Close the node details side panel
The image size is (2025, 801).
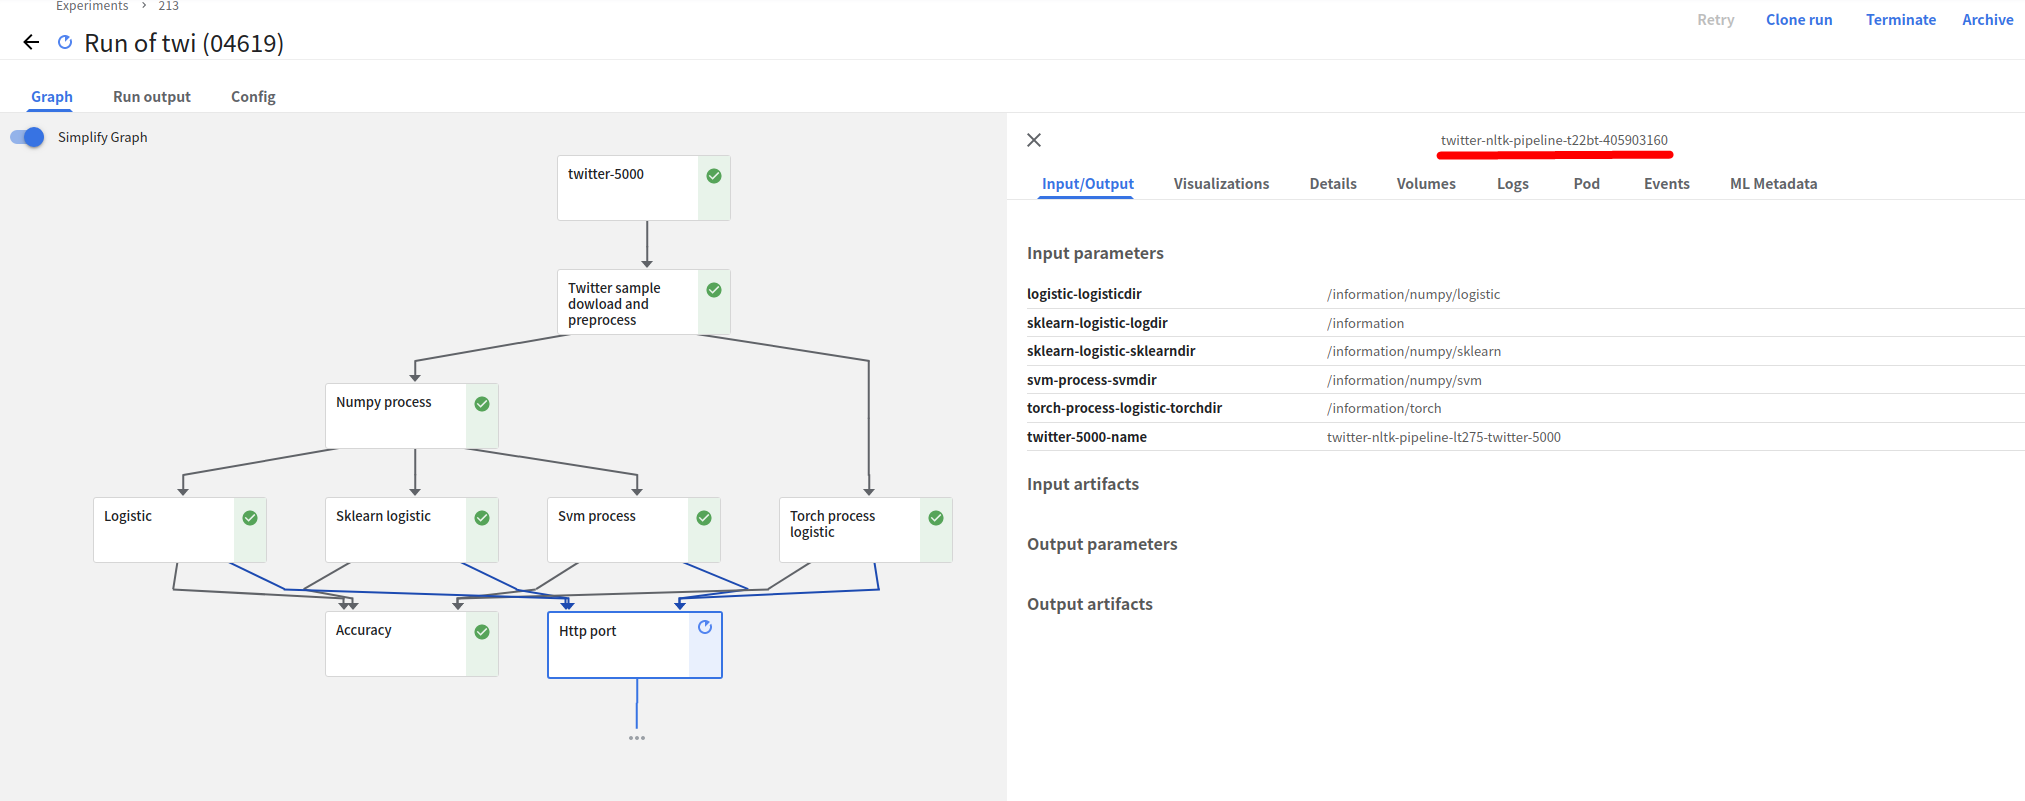point(1034,140)
